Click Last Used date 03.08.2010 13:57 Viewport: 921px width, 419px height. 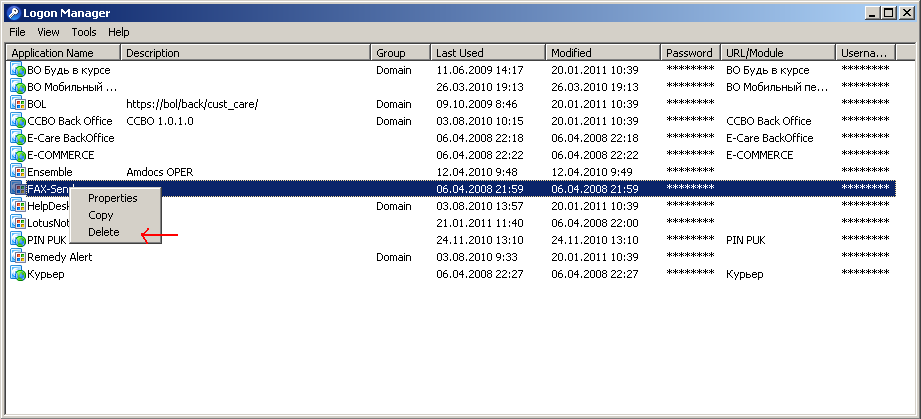pyautogui.click(x=480, y=206)
